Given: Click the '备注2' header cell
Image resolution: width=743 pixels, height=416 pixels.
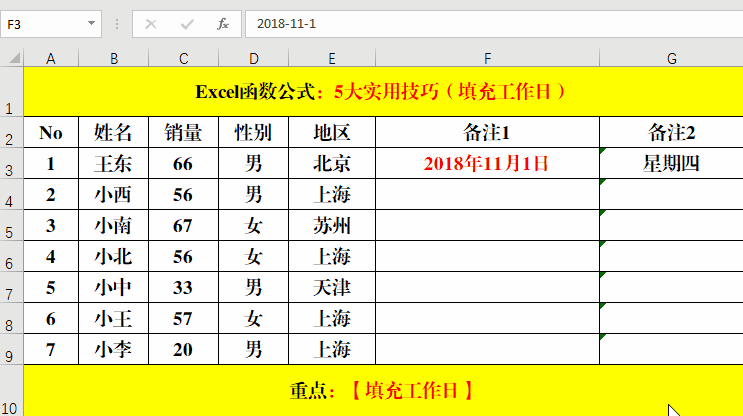Looking at the screenshot, I should click(671, 132).
